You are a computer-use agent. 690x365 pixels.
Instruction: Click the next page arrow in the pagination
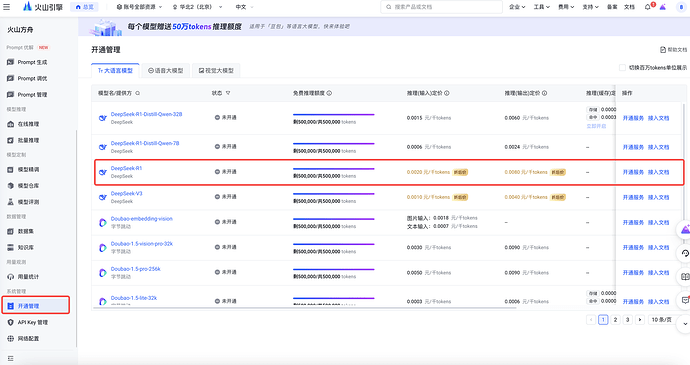640,320
